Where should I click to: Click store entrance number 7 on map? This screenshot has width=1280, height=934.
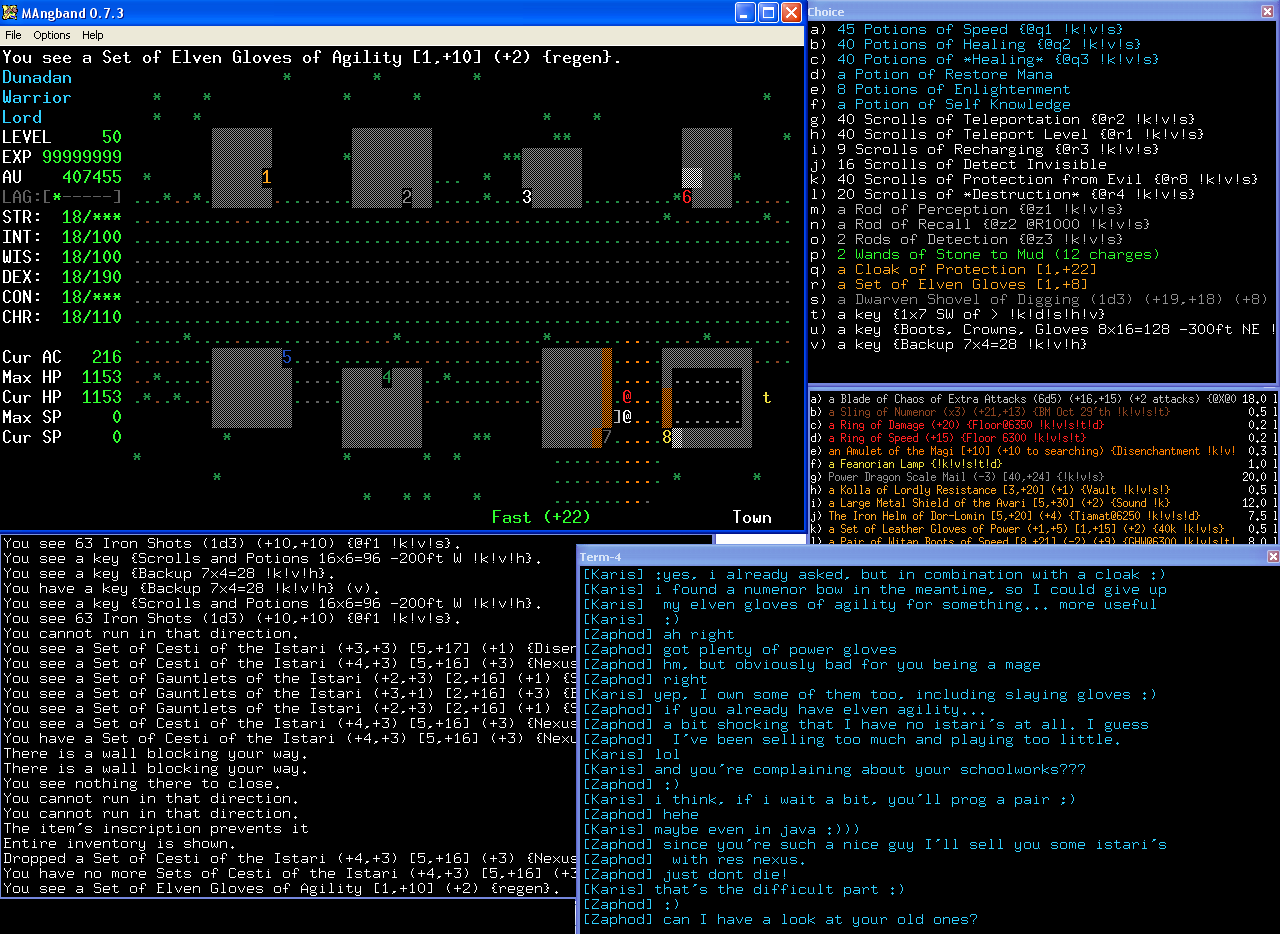[607, 437]
